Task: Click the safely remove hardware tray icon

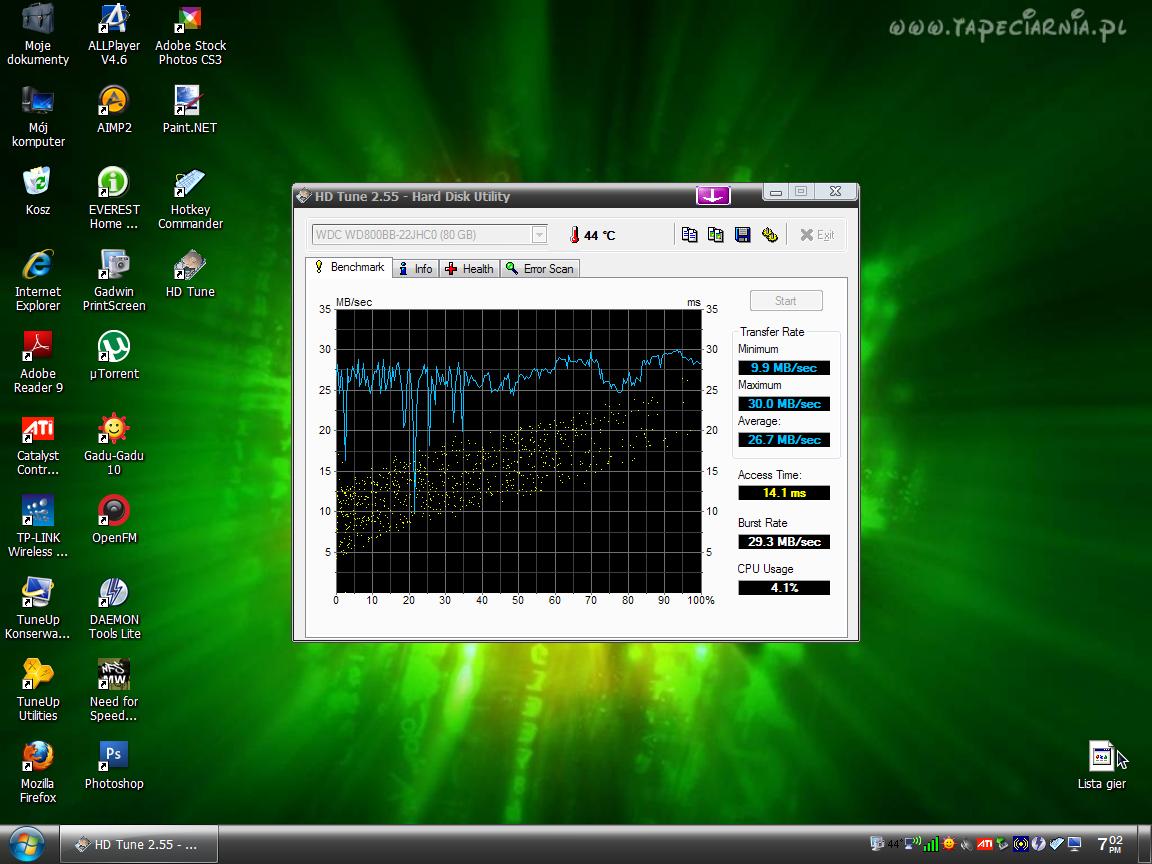Action: point(1002,844)
